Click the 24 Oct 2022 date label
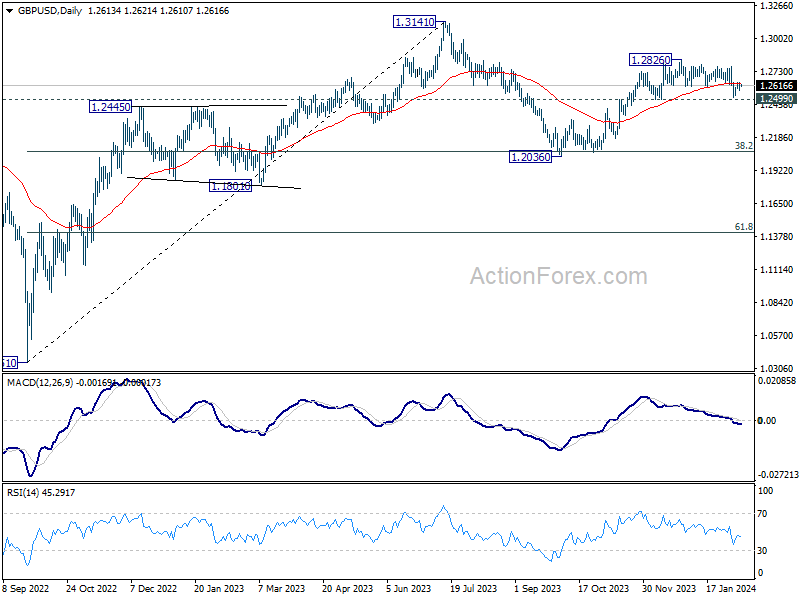800x600 pixels. click(91, 588)
